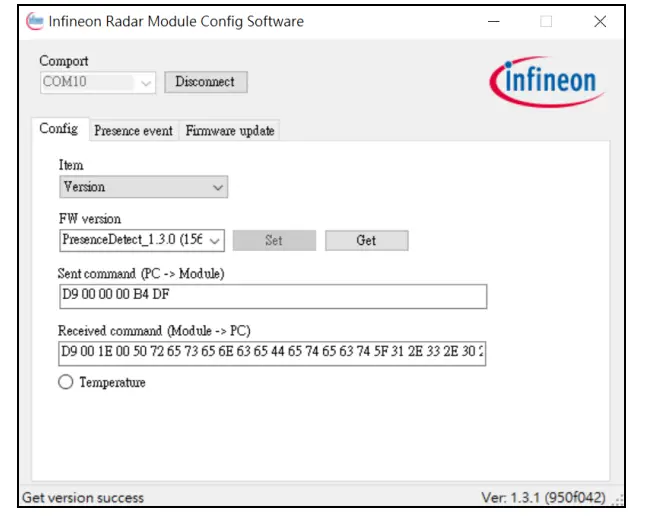Close the Radar Module Config window
Screen dimensions: 659x521
click(x=600, y=21)
